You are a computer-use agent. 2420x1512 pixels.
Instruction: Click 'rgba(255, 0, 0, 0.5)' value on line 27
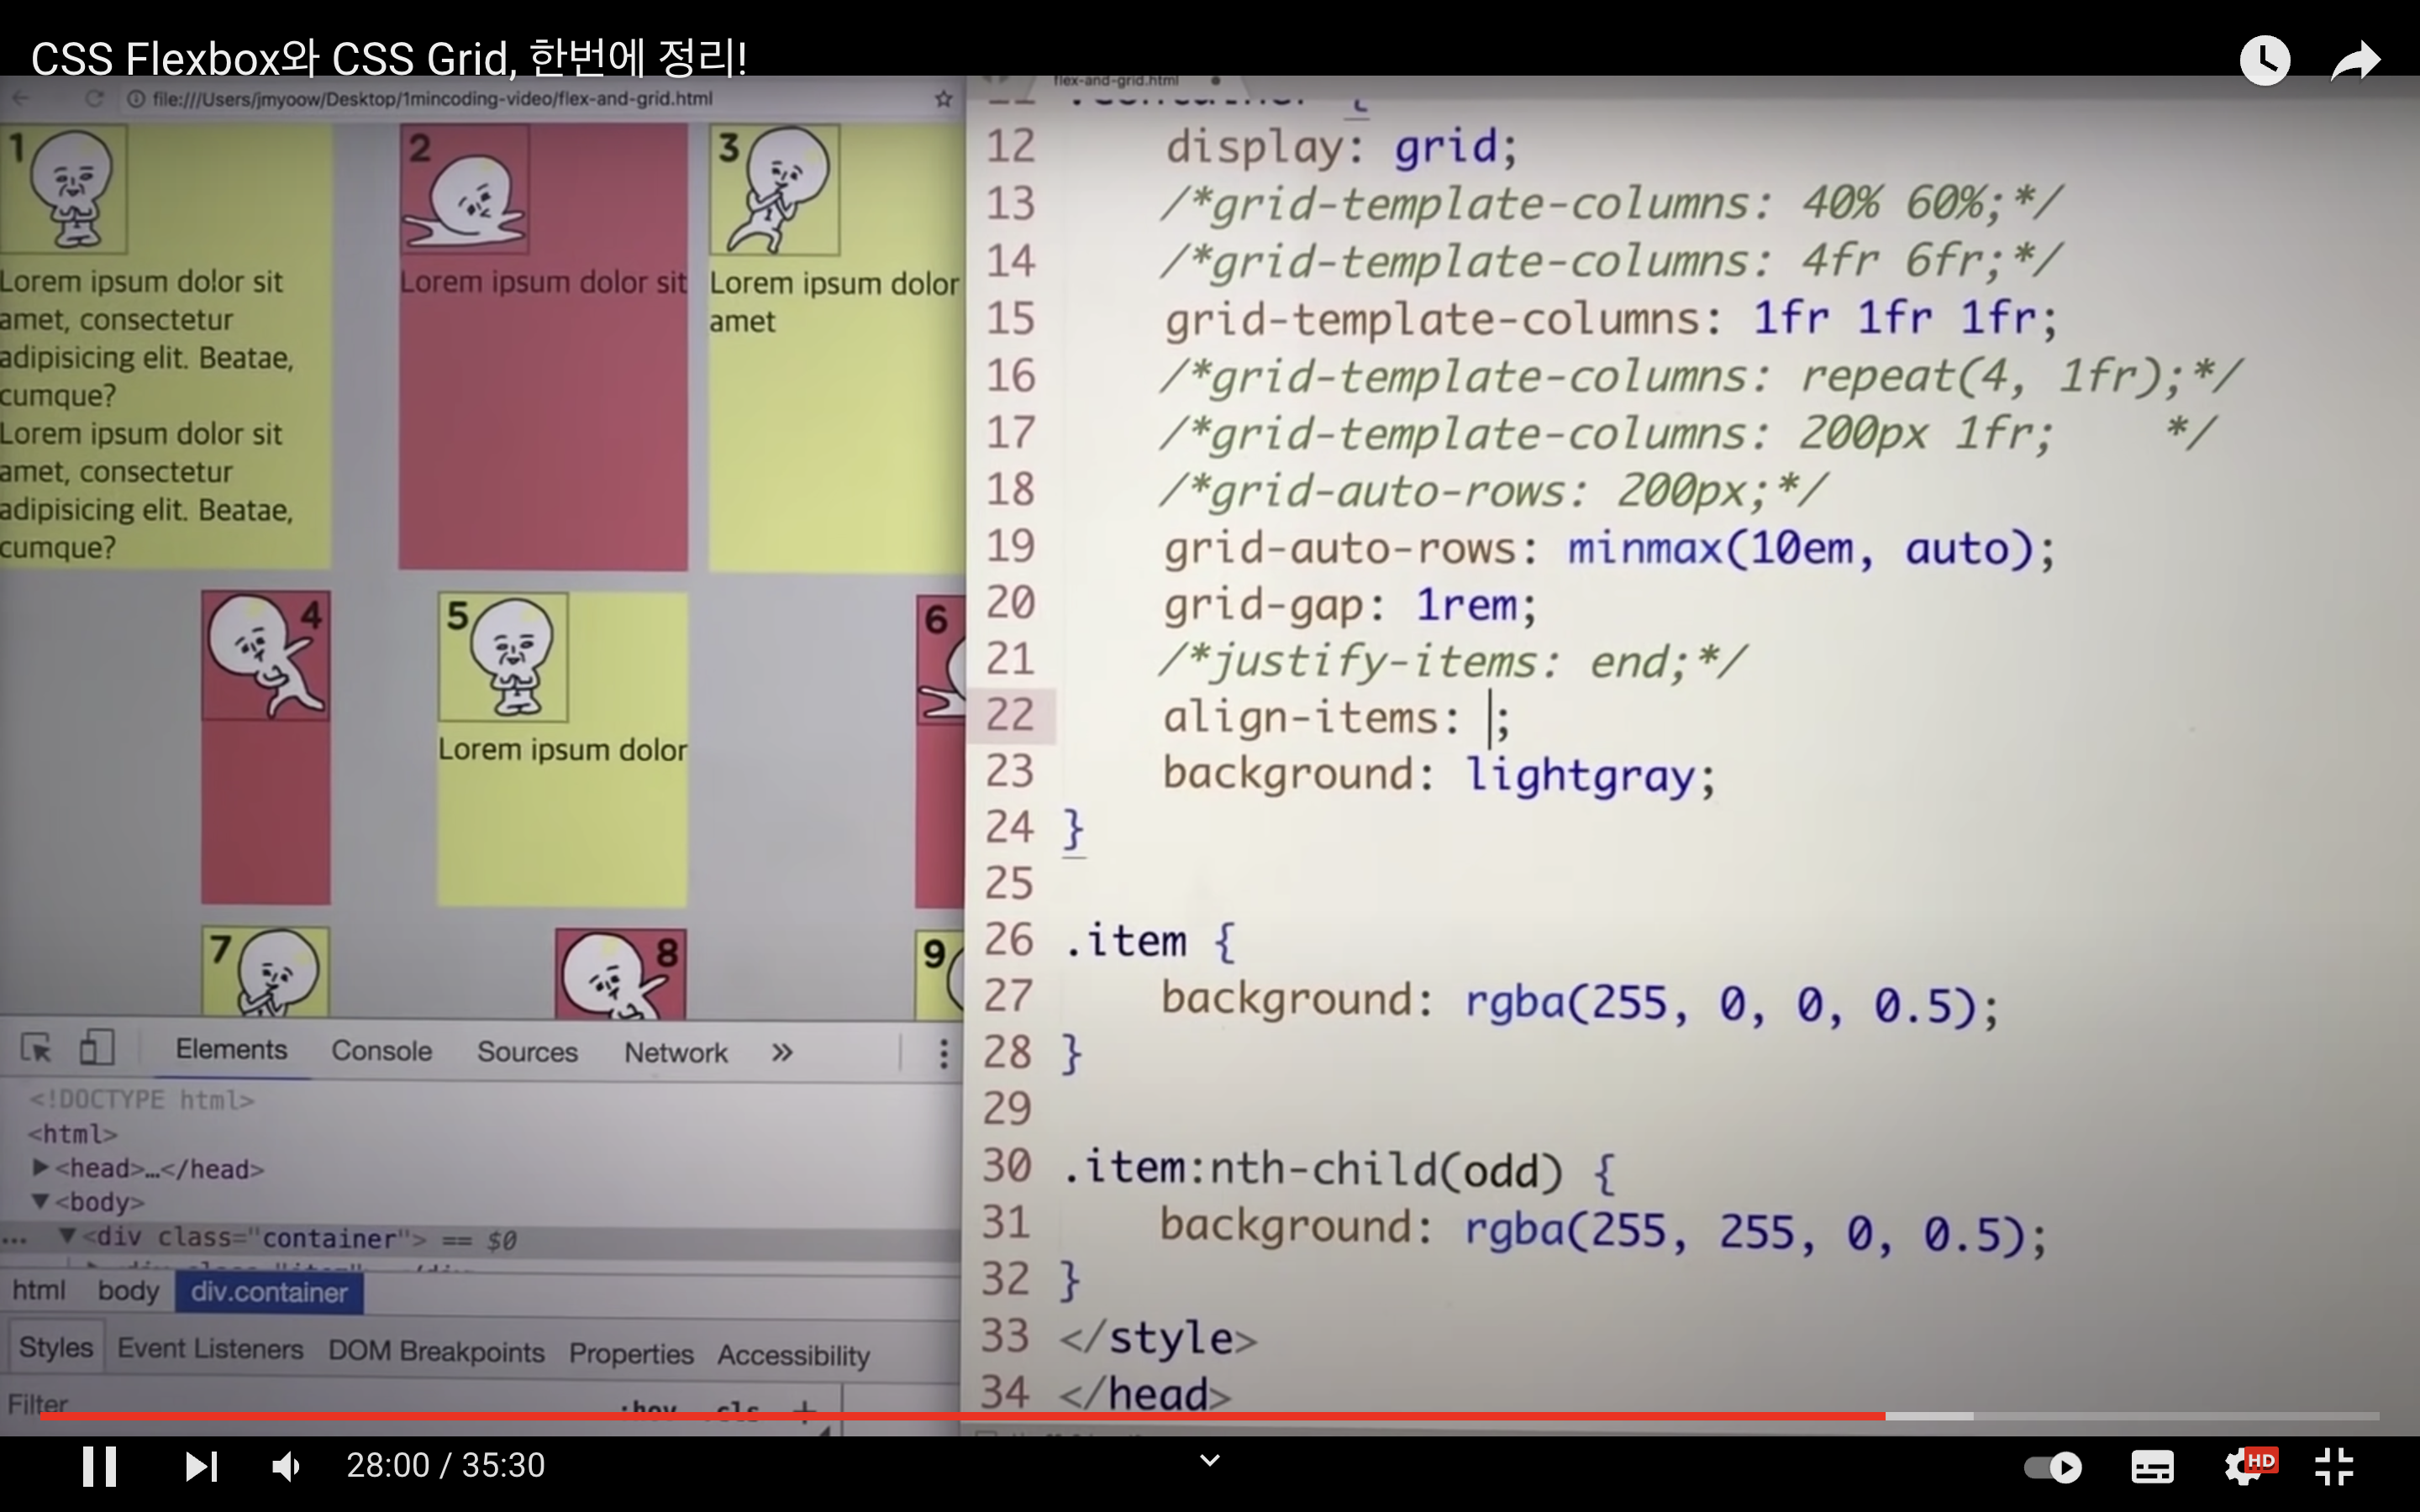1720,1003
